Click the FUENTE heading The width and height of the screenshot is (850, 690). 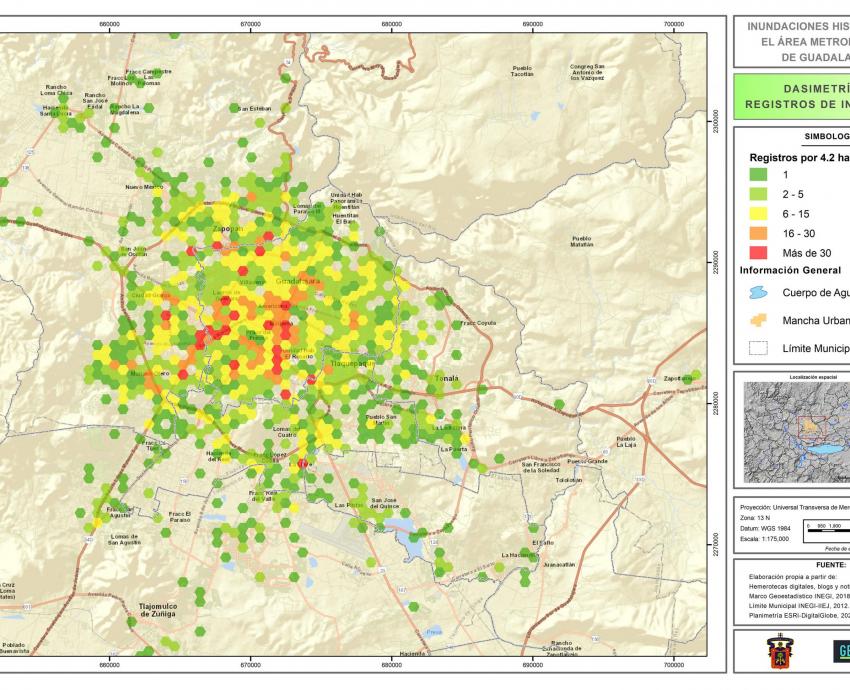pyautogui.click(x=831, y=564)
